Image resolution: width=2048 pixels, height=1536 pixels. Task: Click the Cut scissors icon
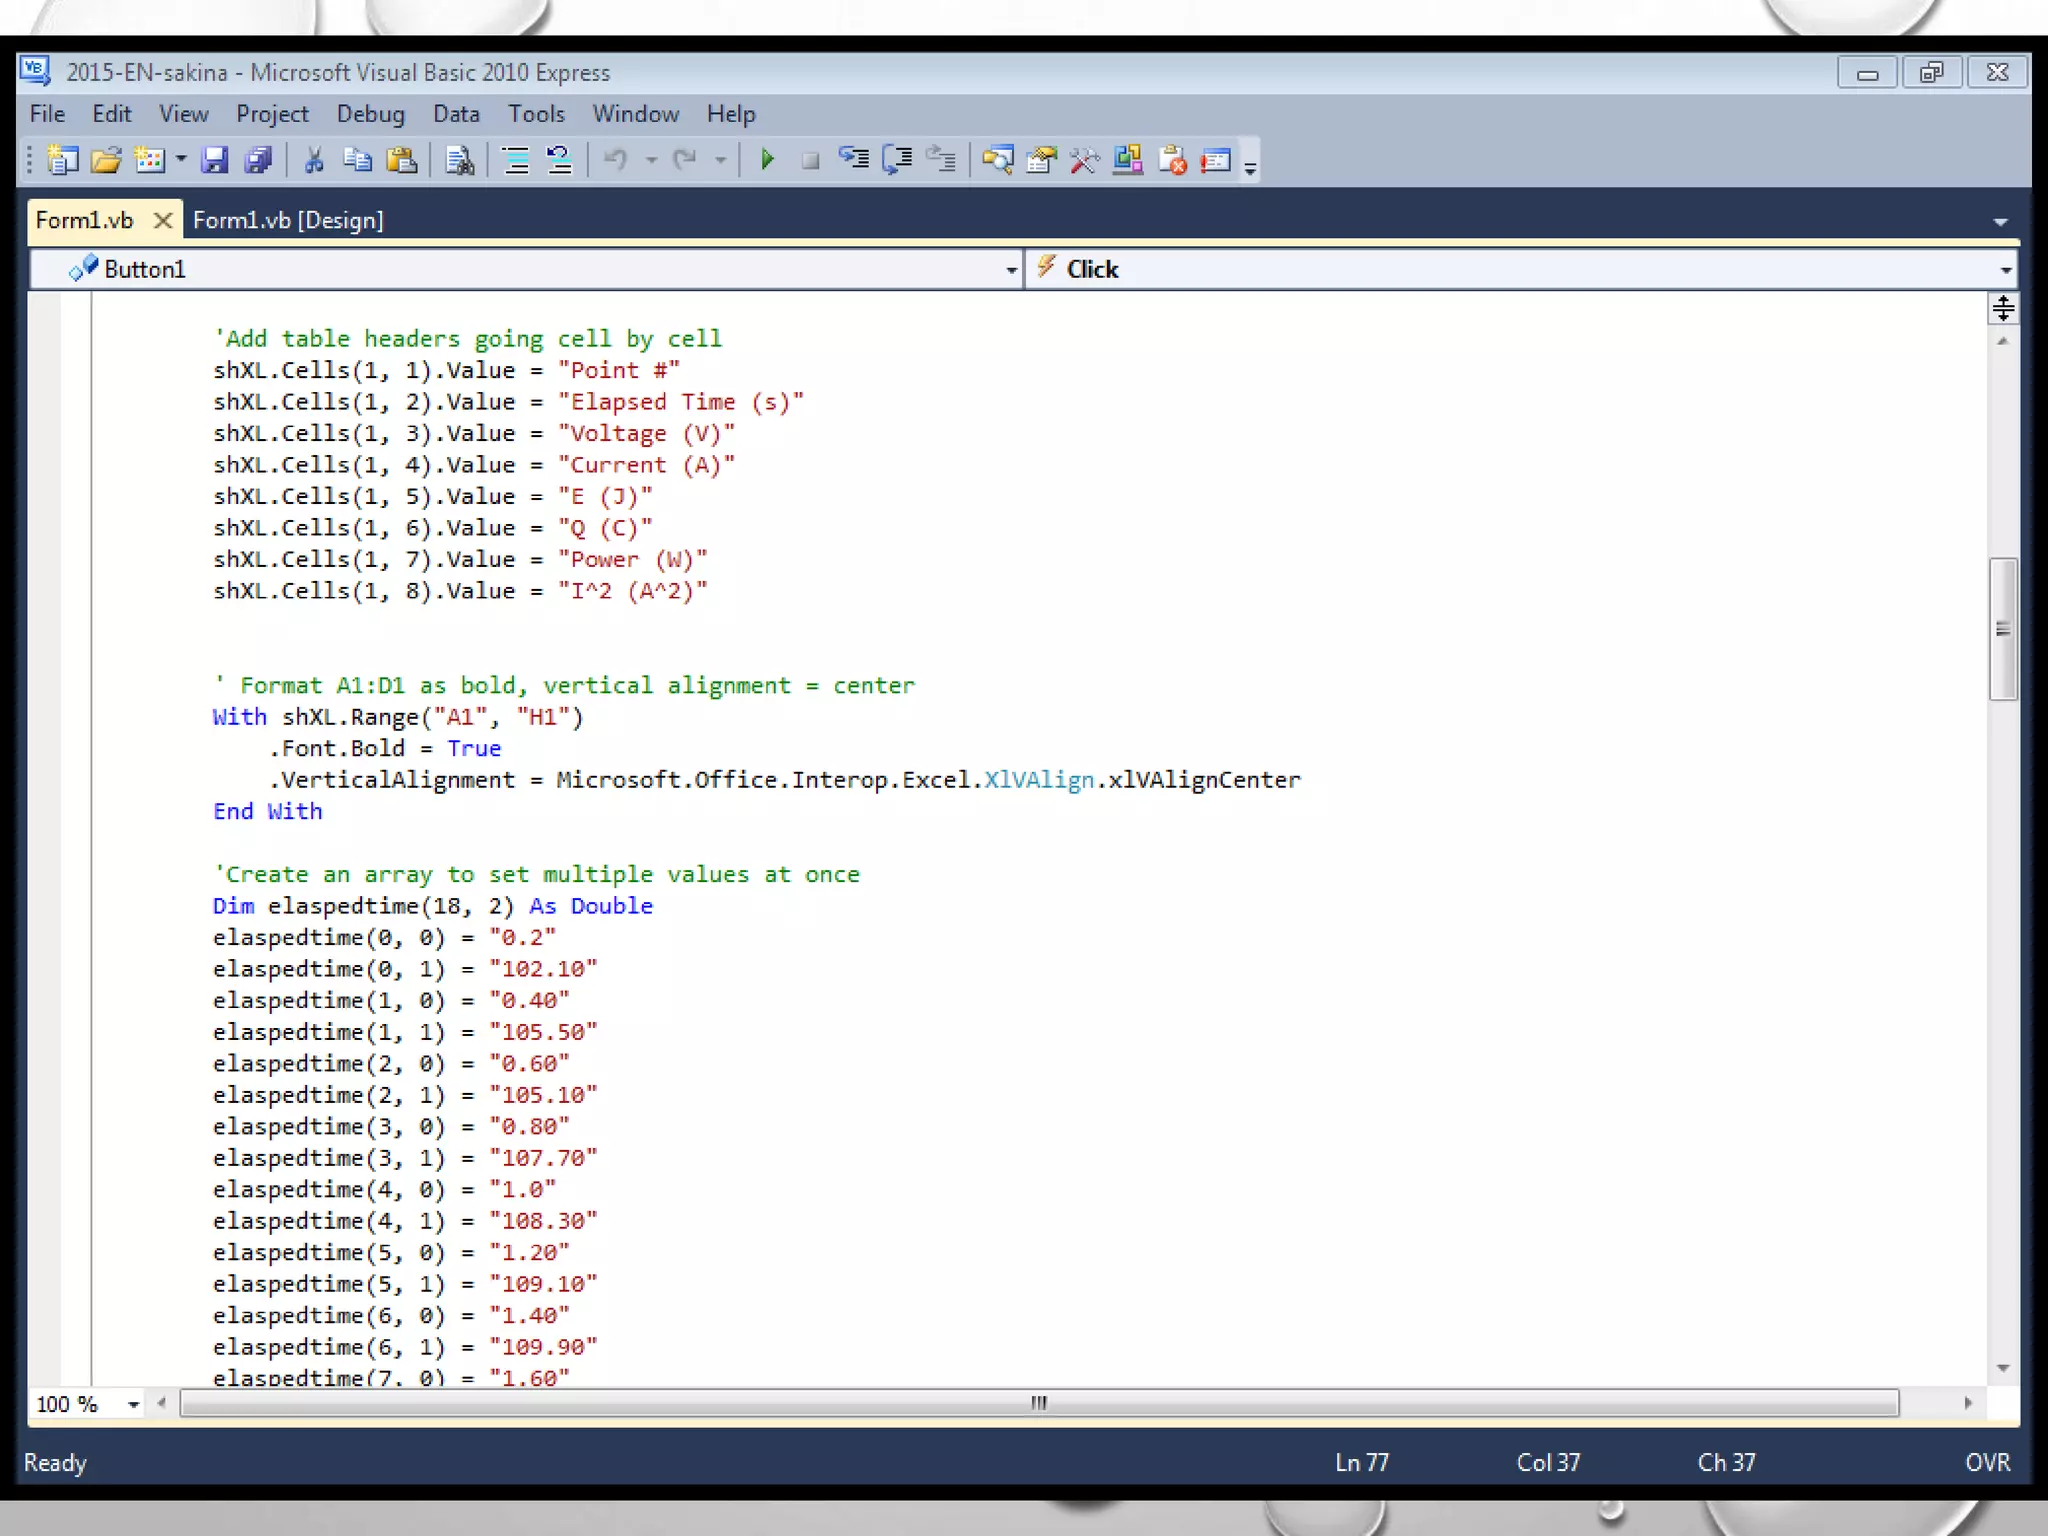point(314,160)
